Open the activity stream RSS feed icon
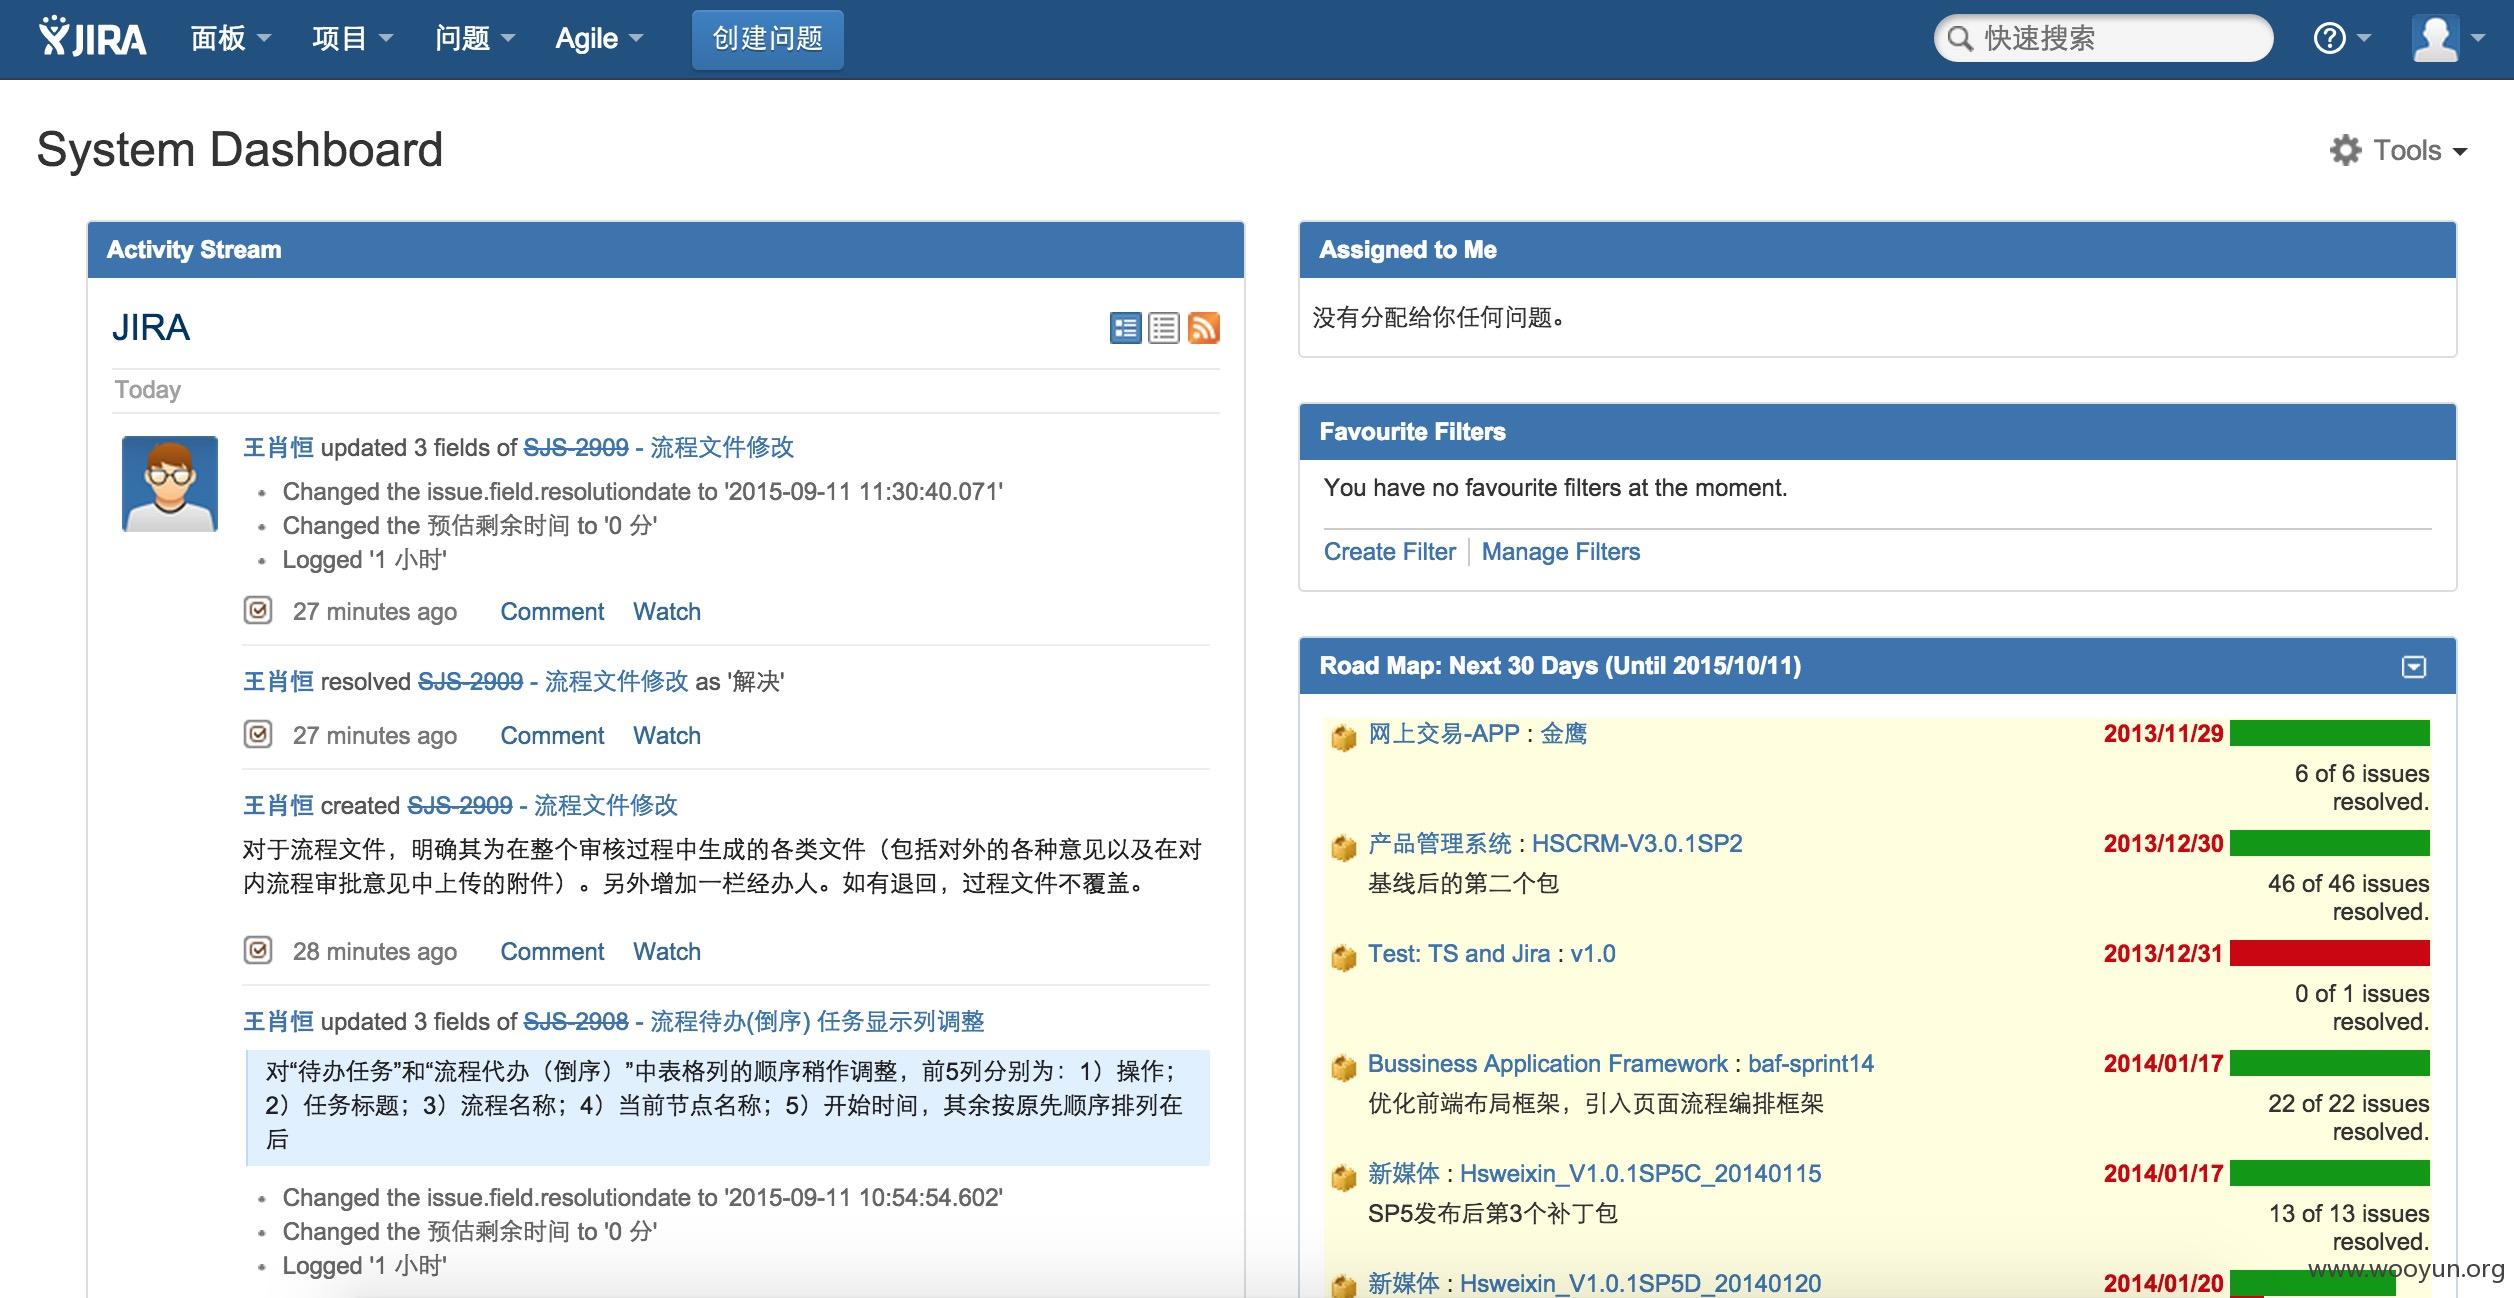This screenshot has width=2514, height=1298. 1203,328
